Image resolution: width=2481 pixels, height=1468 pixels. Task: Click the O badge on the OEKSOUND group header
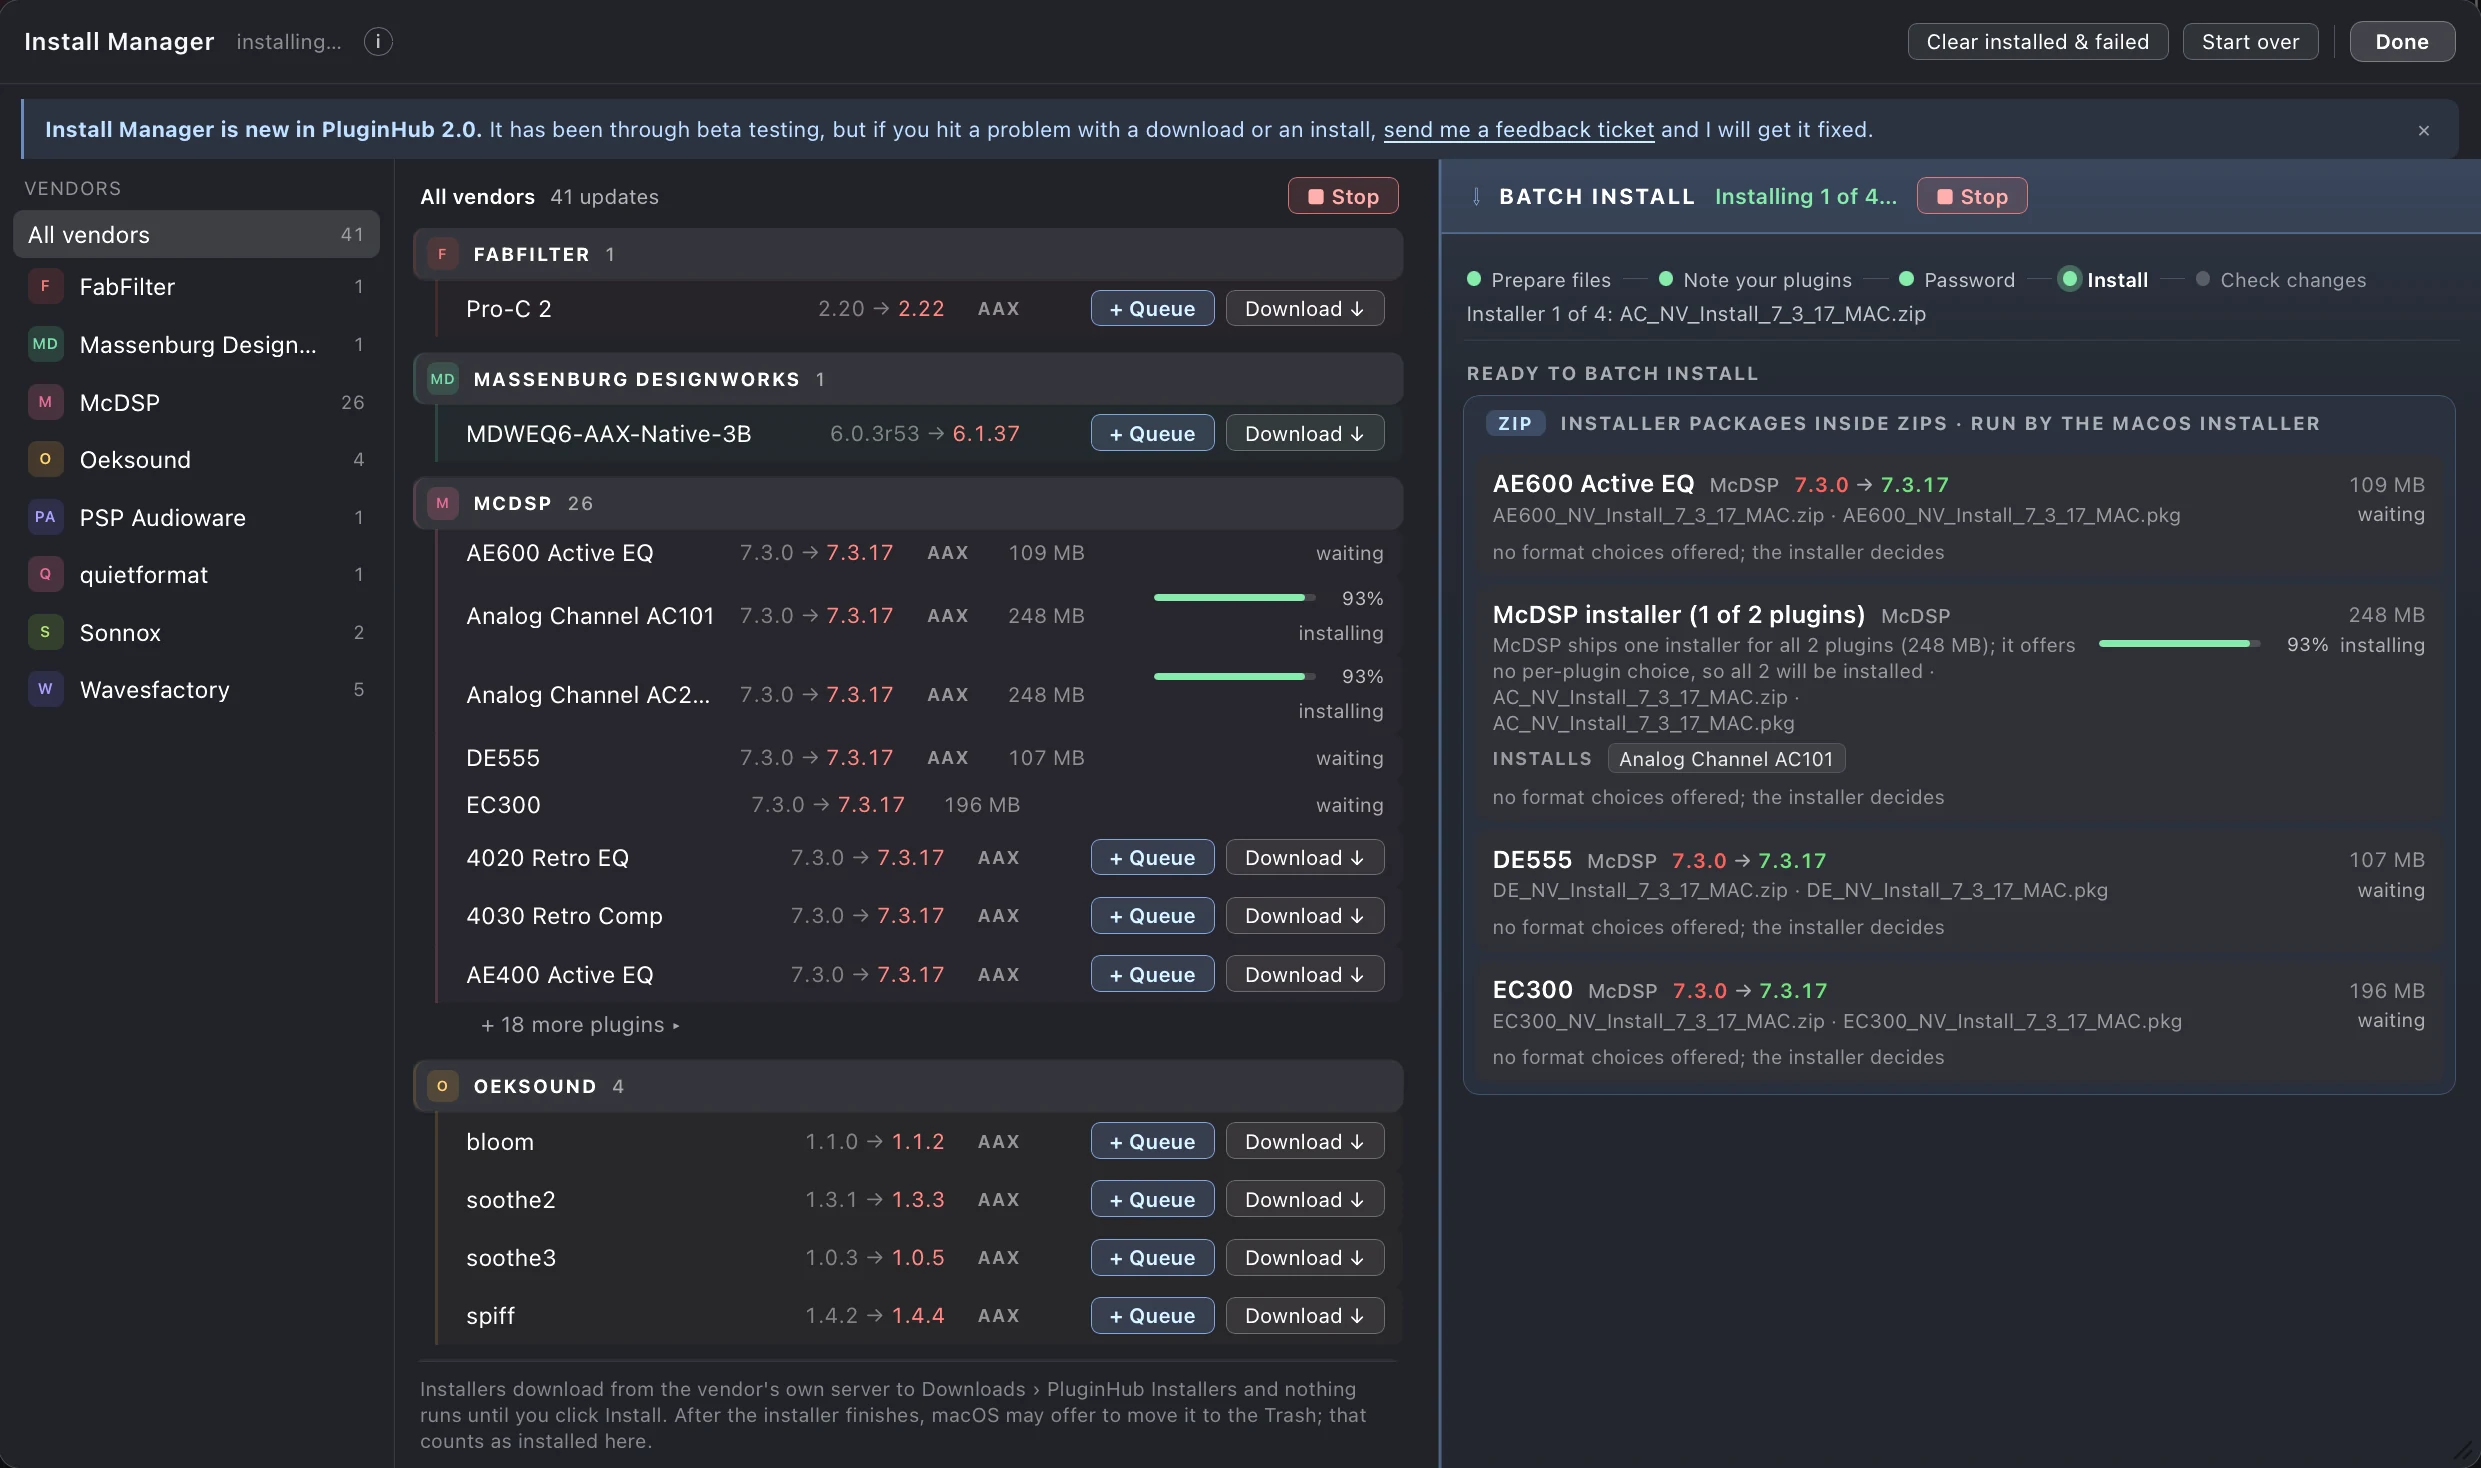pyautogui.click(x=443, y=1087)
